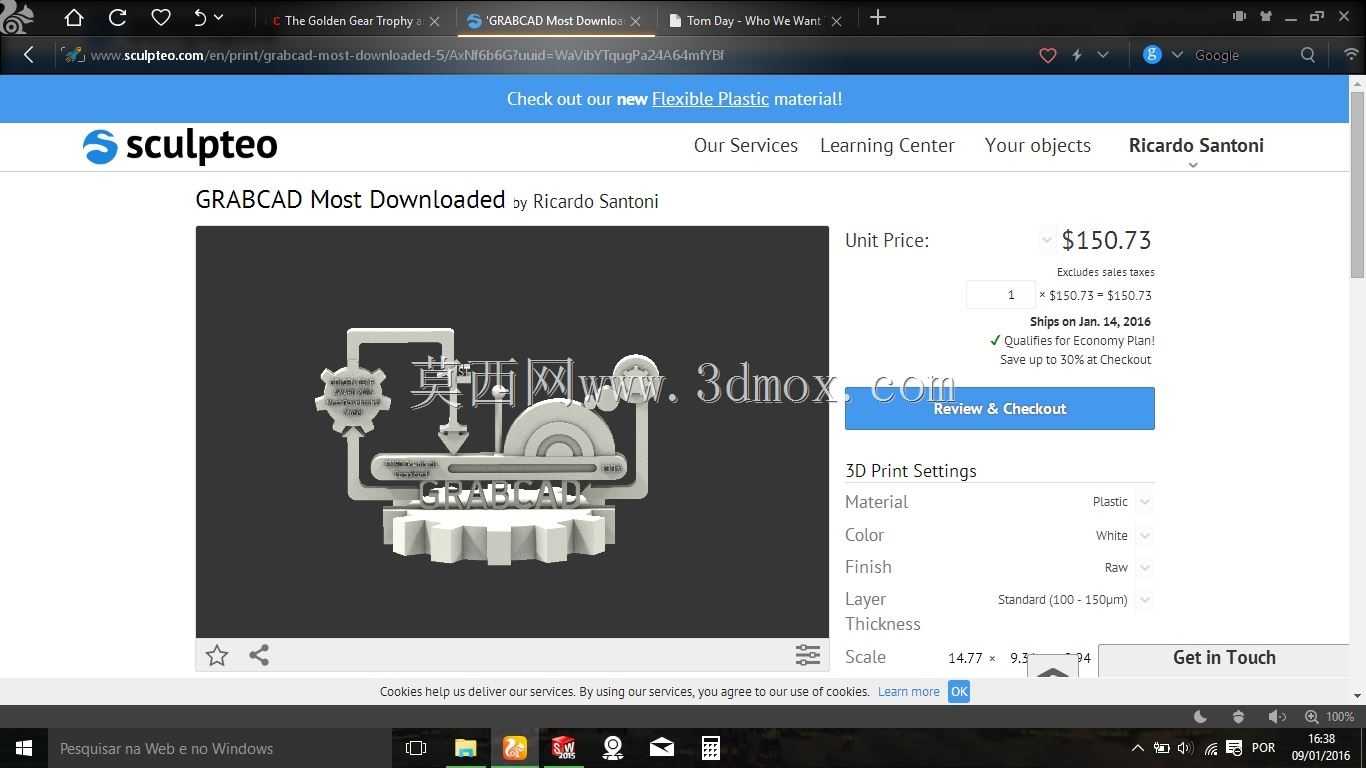Image resolution: width=1366 pixels, height=768 pixels.
Task: Click Learn more in the cookie notice
Action: point(909,691)
